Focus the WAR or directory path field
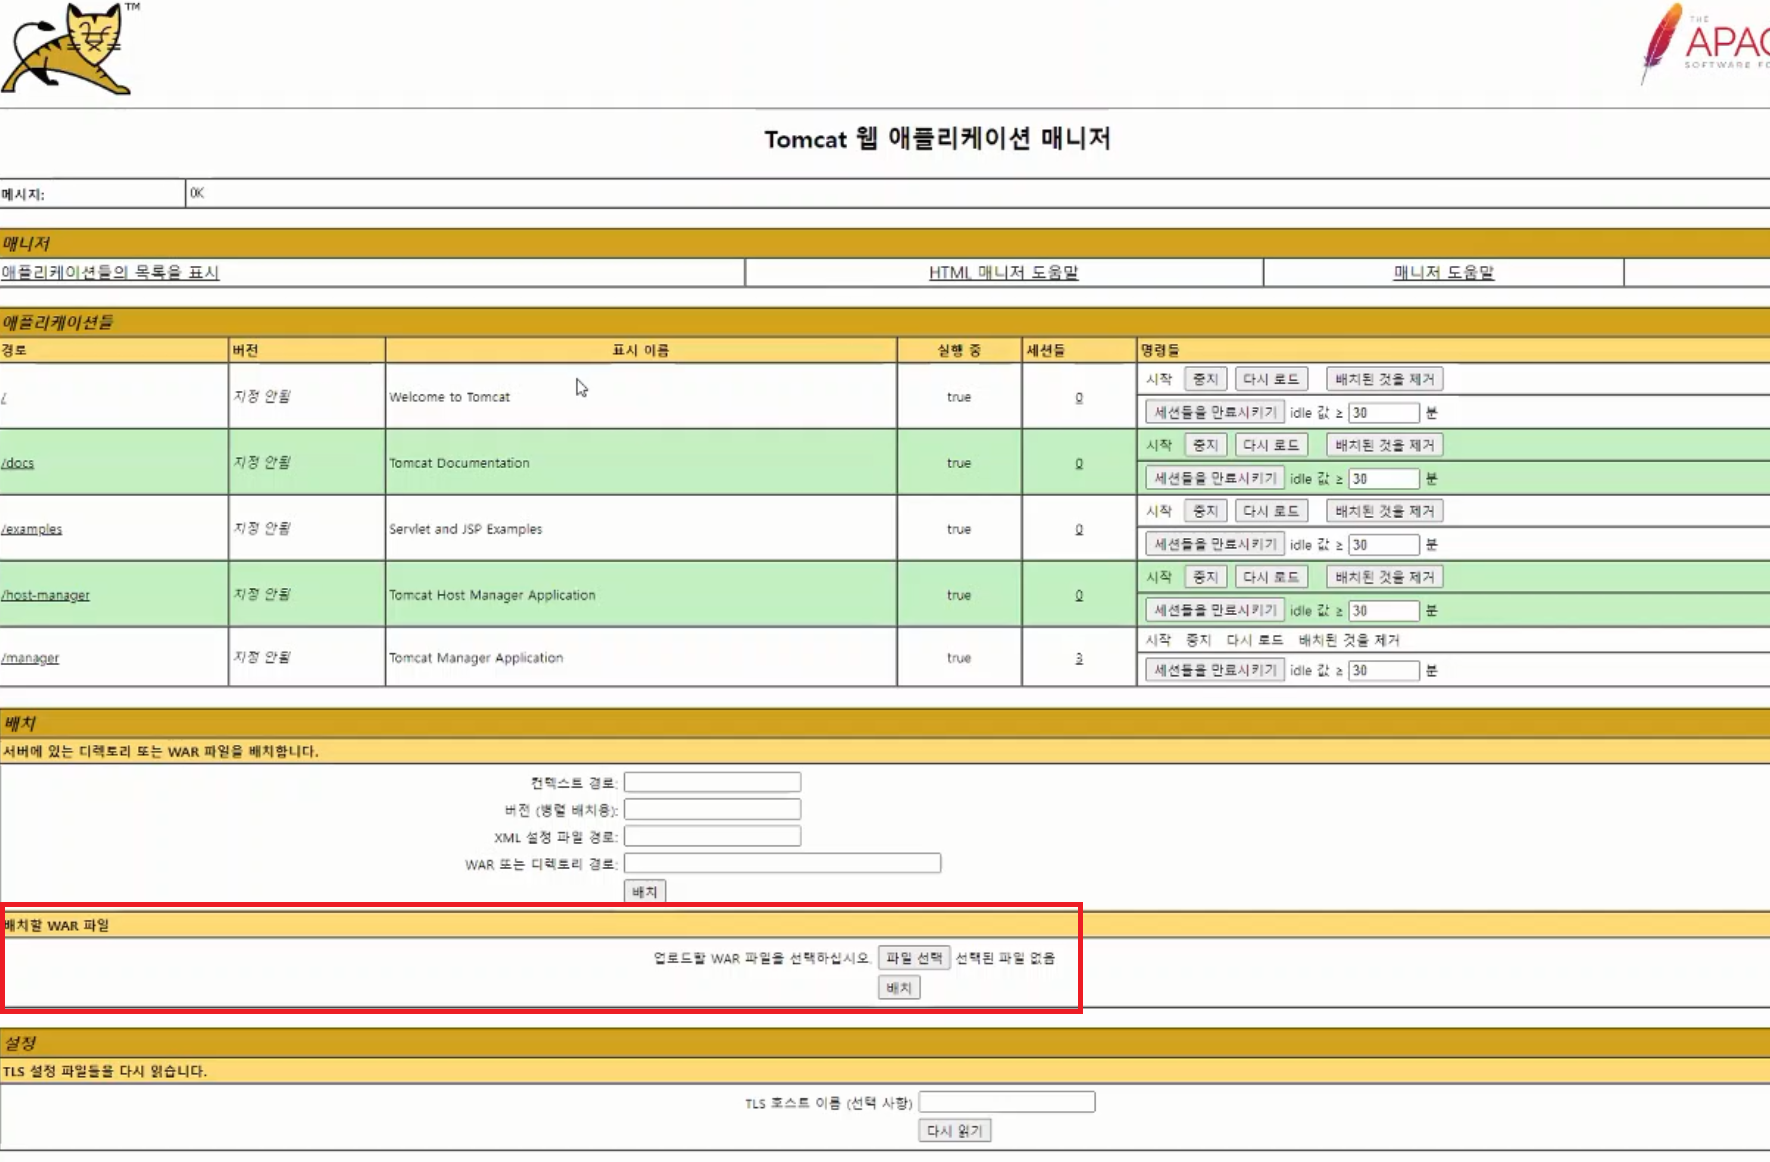 pyautogui.click(x=782, y=863)
